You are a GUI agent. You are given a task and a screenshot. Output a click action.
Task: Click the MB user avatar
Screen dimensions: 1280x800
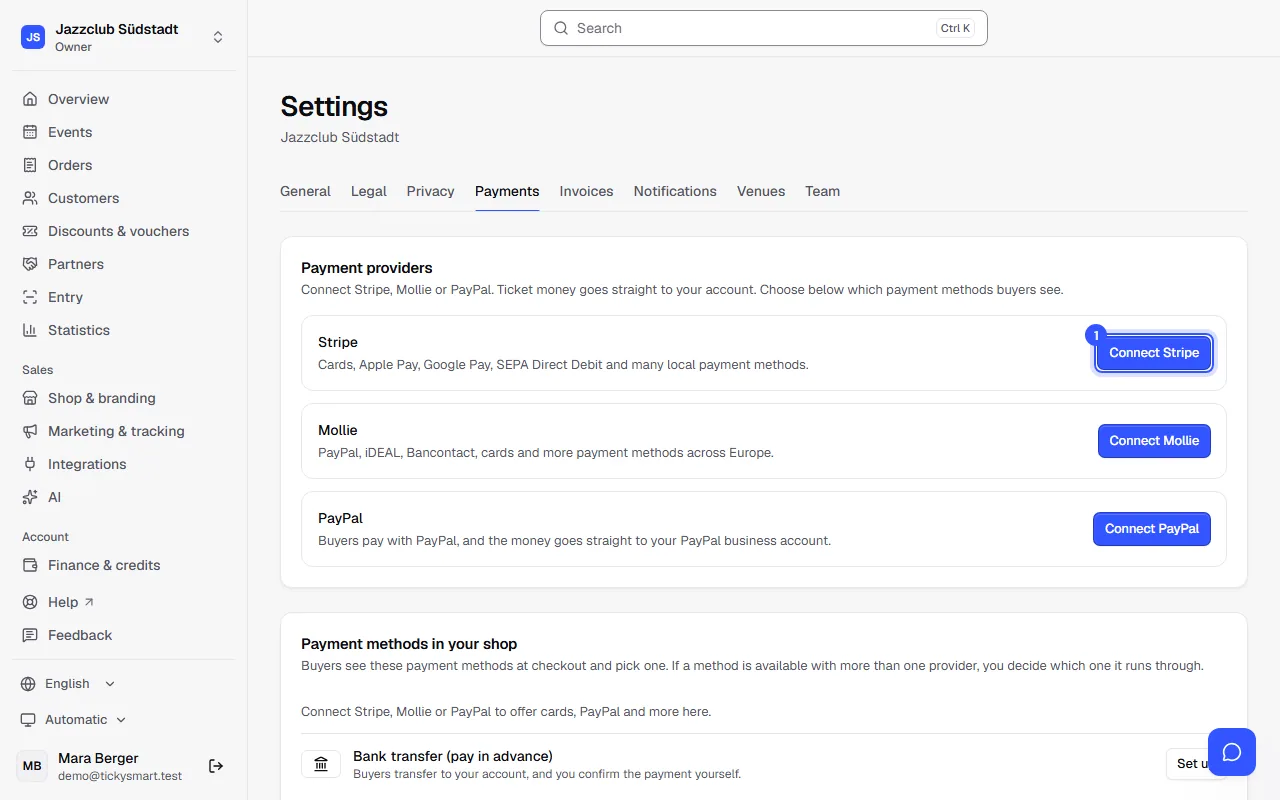(32, 766)
